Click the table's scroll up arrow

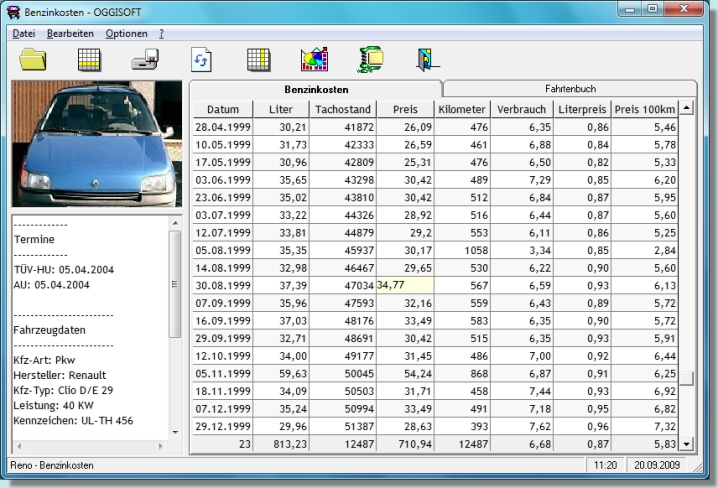[x=687, y=107]
